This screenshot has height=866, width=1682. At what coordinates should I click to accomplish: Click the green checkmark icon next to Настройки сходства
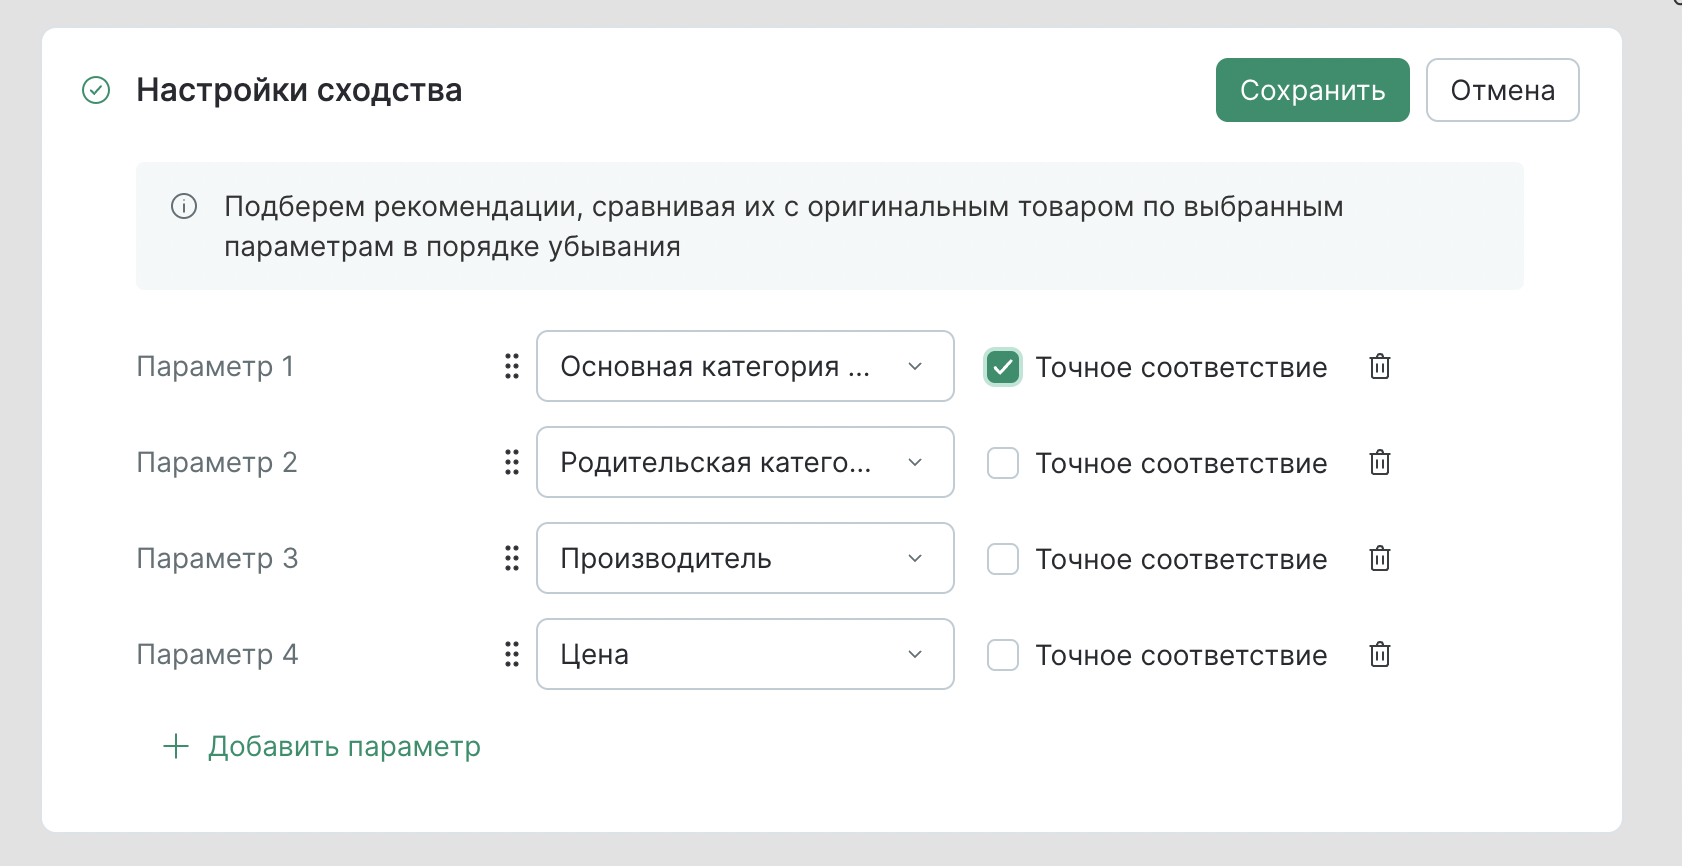pyautogui.click(x=96, y=90)
